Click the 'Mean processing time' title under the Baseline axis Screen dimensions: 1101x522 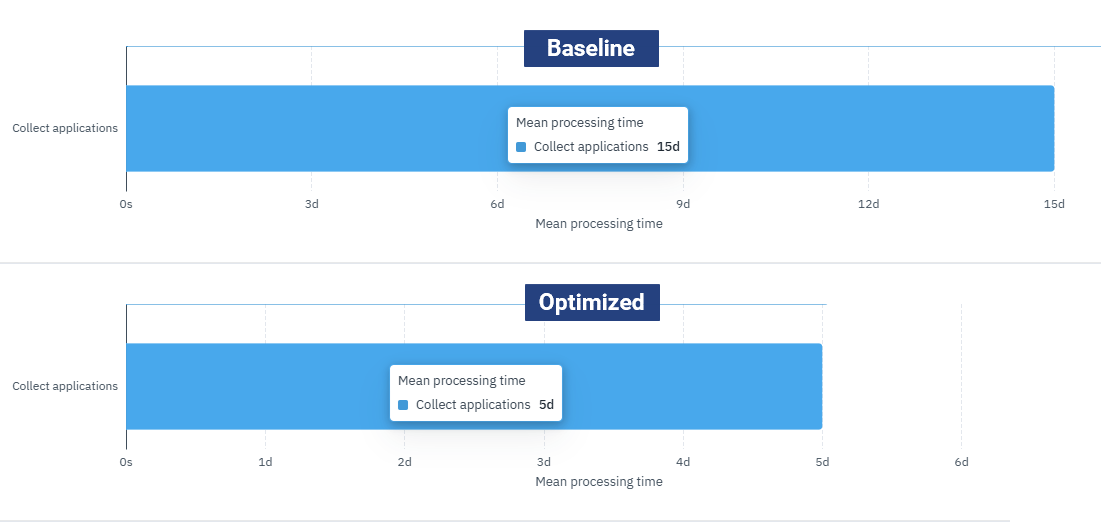click(x=598, y=224)
